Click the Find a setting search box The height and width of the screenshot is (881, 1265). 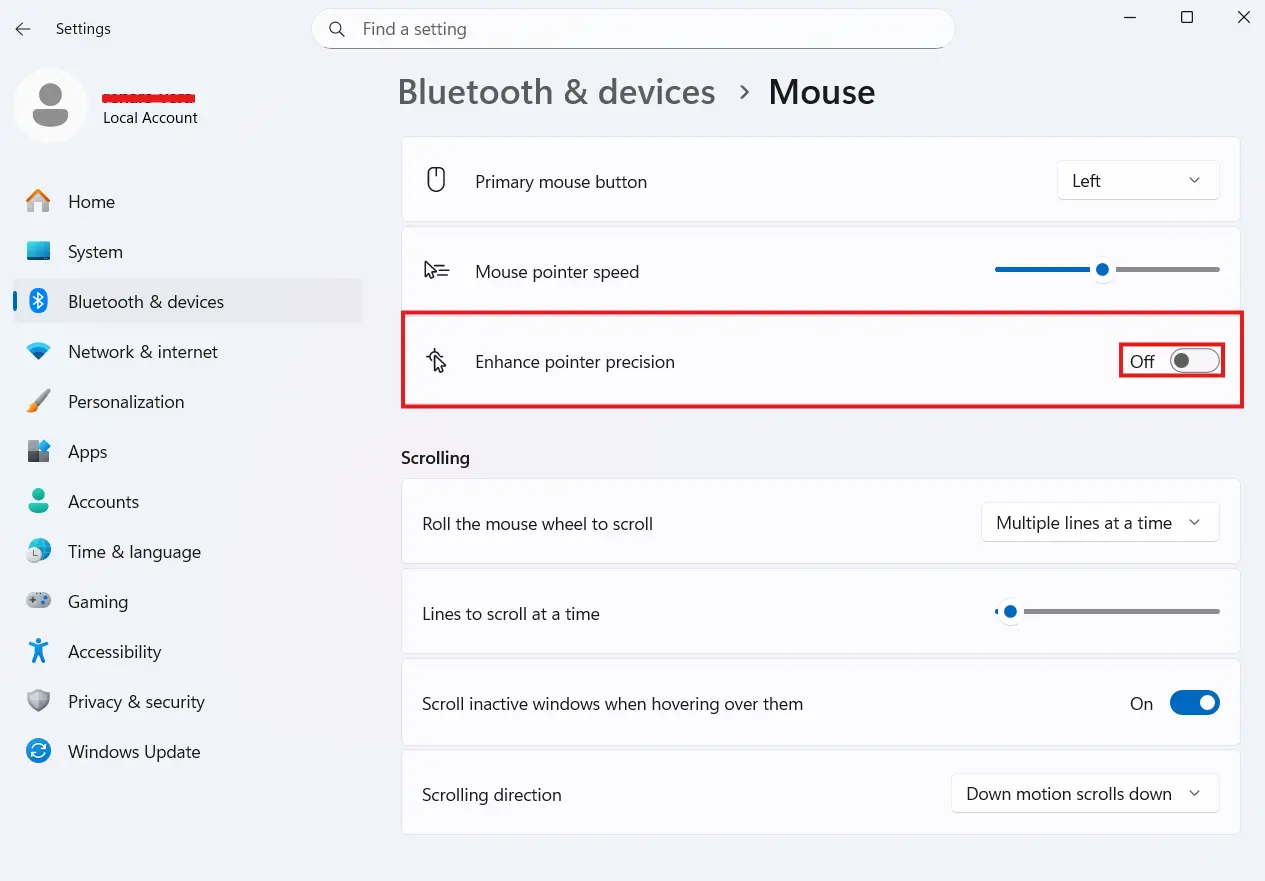click(633, 29)
